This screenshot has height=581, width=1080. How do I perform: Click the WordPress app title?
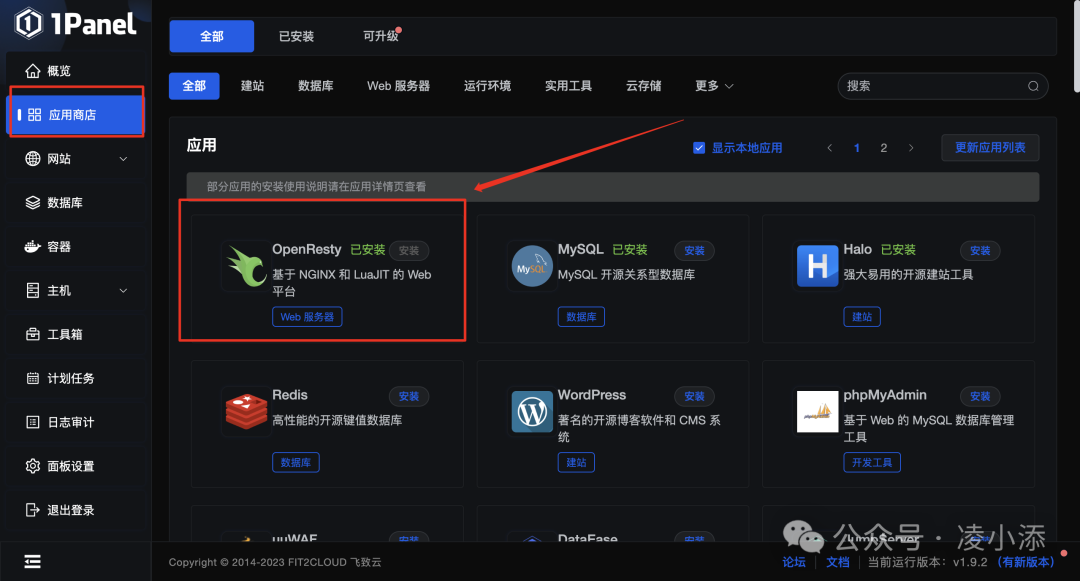(592, 395)
